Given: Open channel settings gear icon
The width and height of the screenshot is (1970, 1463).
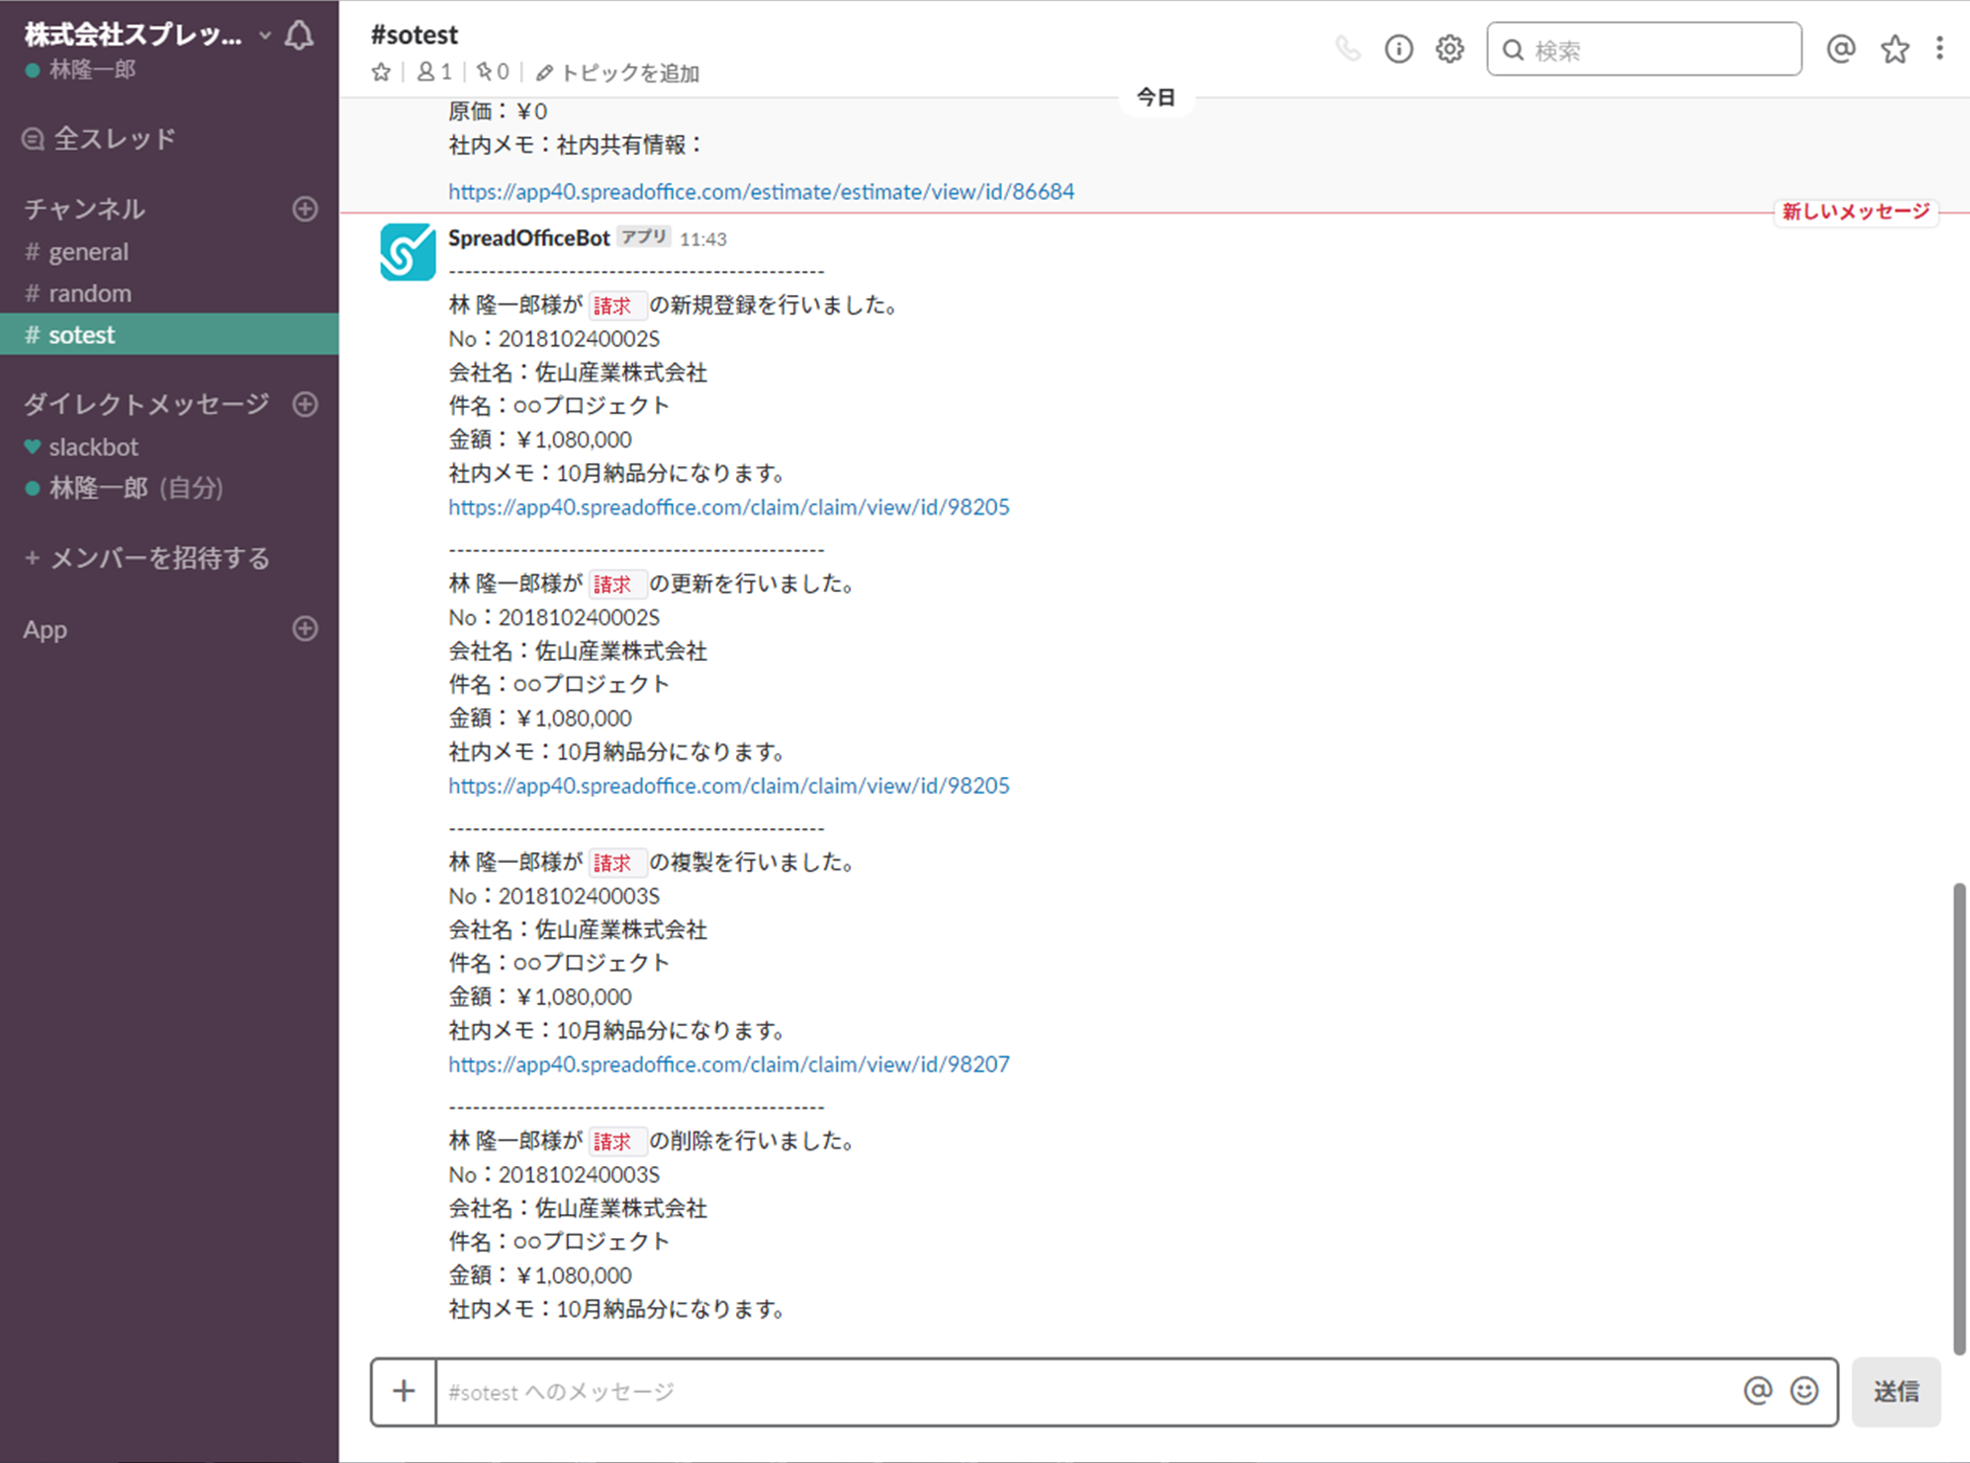Looking at the screenshot, I should pos(1449,49).
